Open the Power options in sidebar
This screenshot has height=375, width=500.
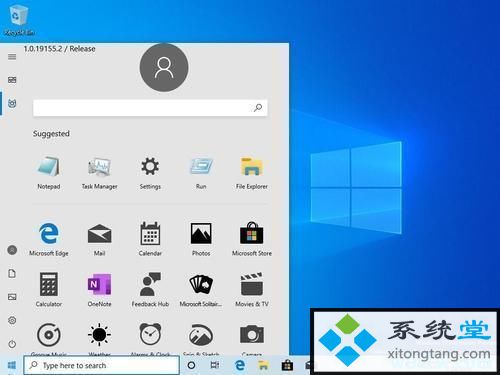pyautogui.click(x=12, y=343)
